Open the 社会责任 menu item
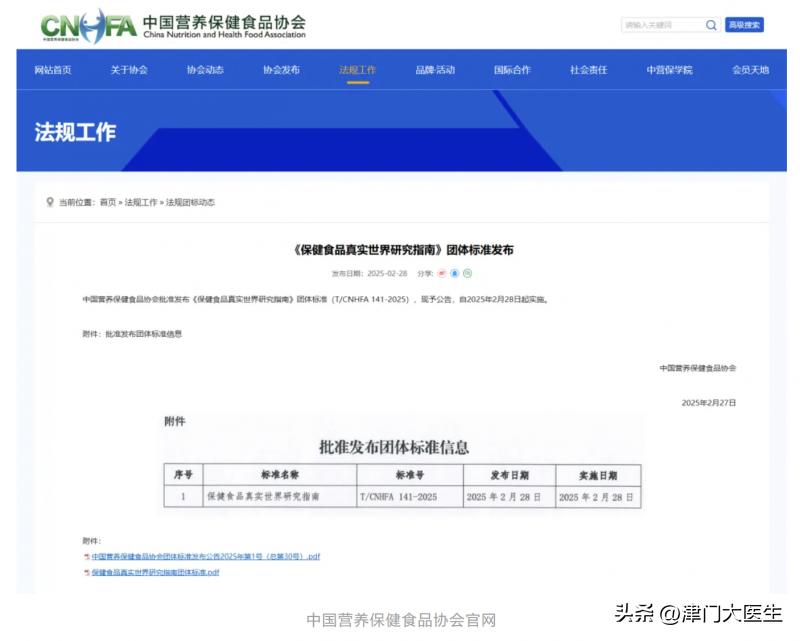Image resolution: width=800 pixels, height=641 pixels. click(x=588, y=70)
